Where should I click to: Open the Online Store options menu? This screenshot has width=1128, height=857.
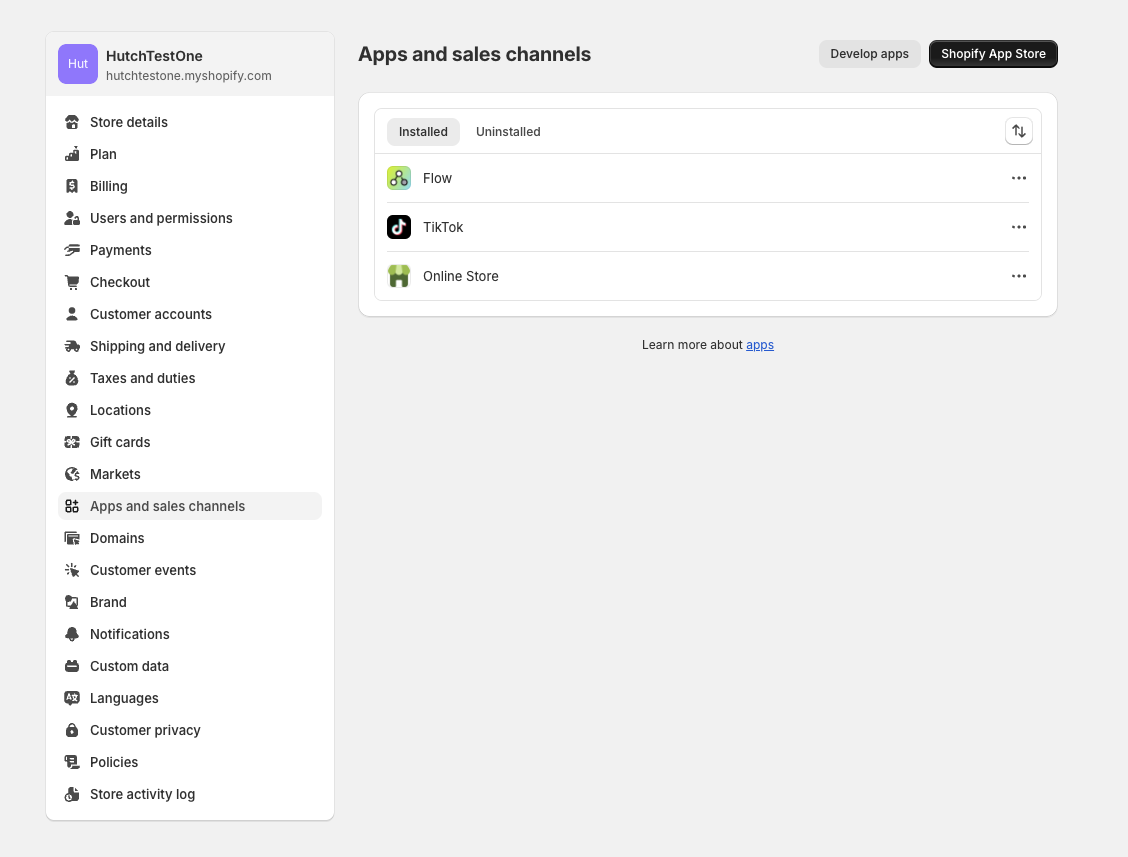click(x=1018, y=276)
